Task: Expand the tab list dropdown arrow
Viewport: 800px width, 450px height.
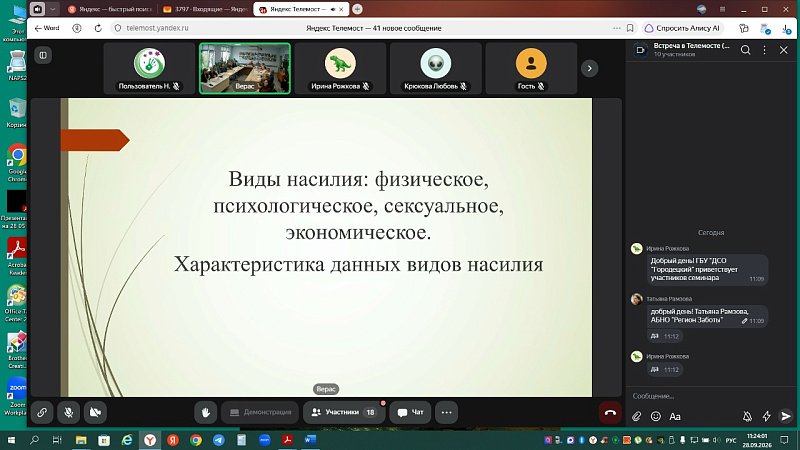Action: tap(53, 9)
